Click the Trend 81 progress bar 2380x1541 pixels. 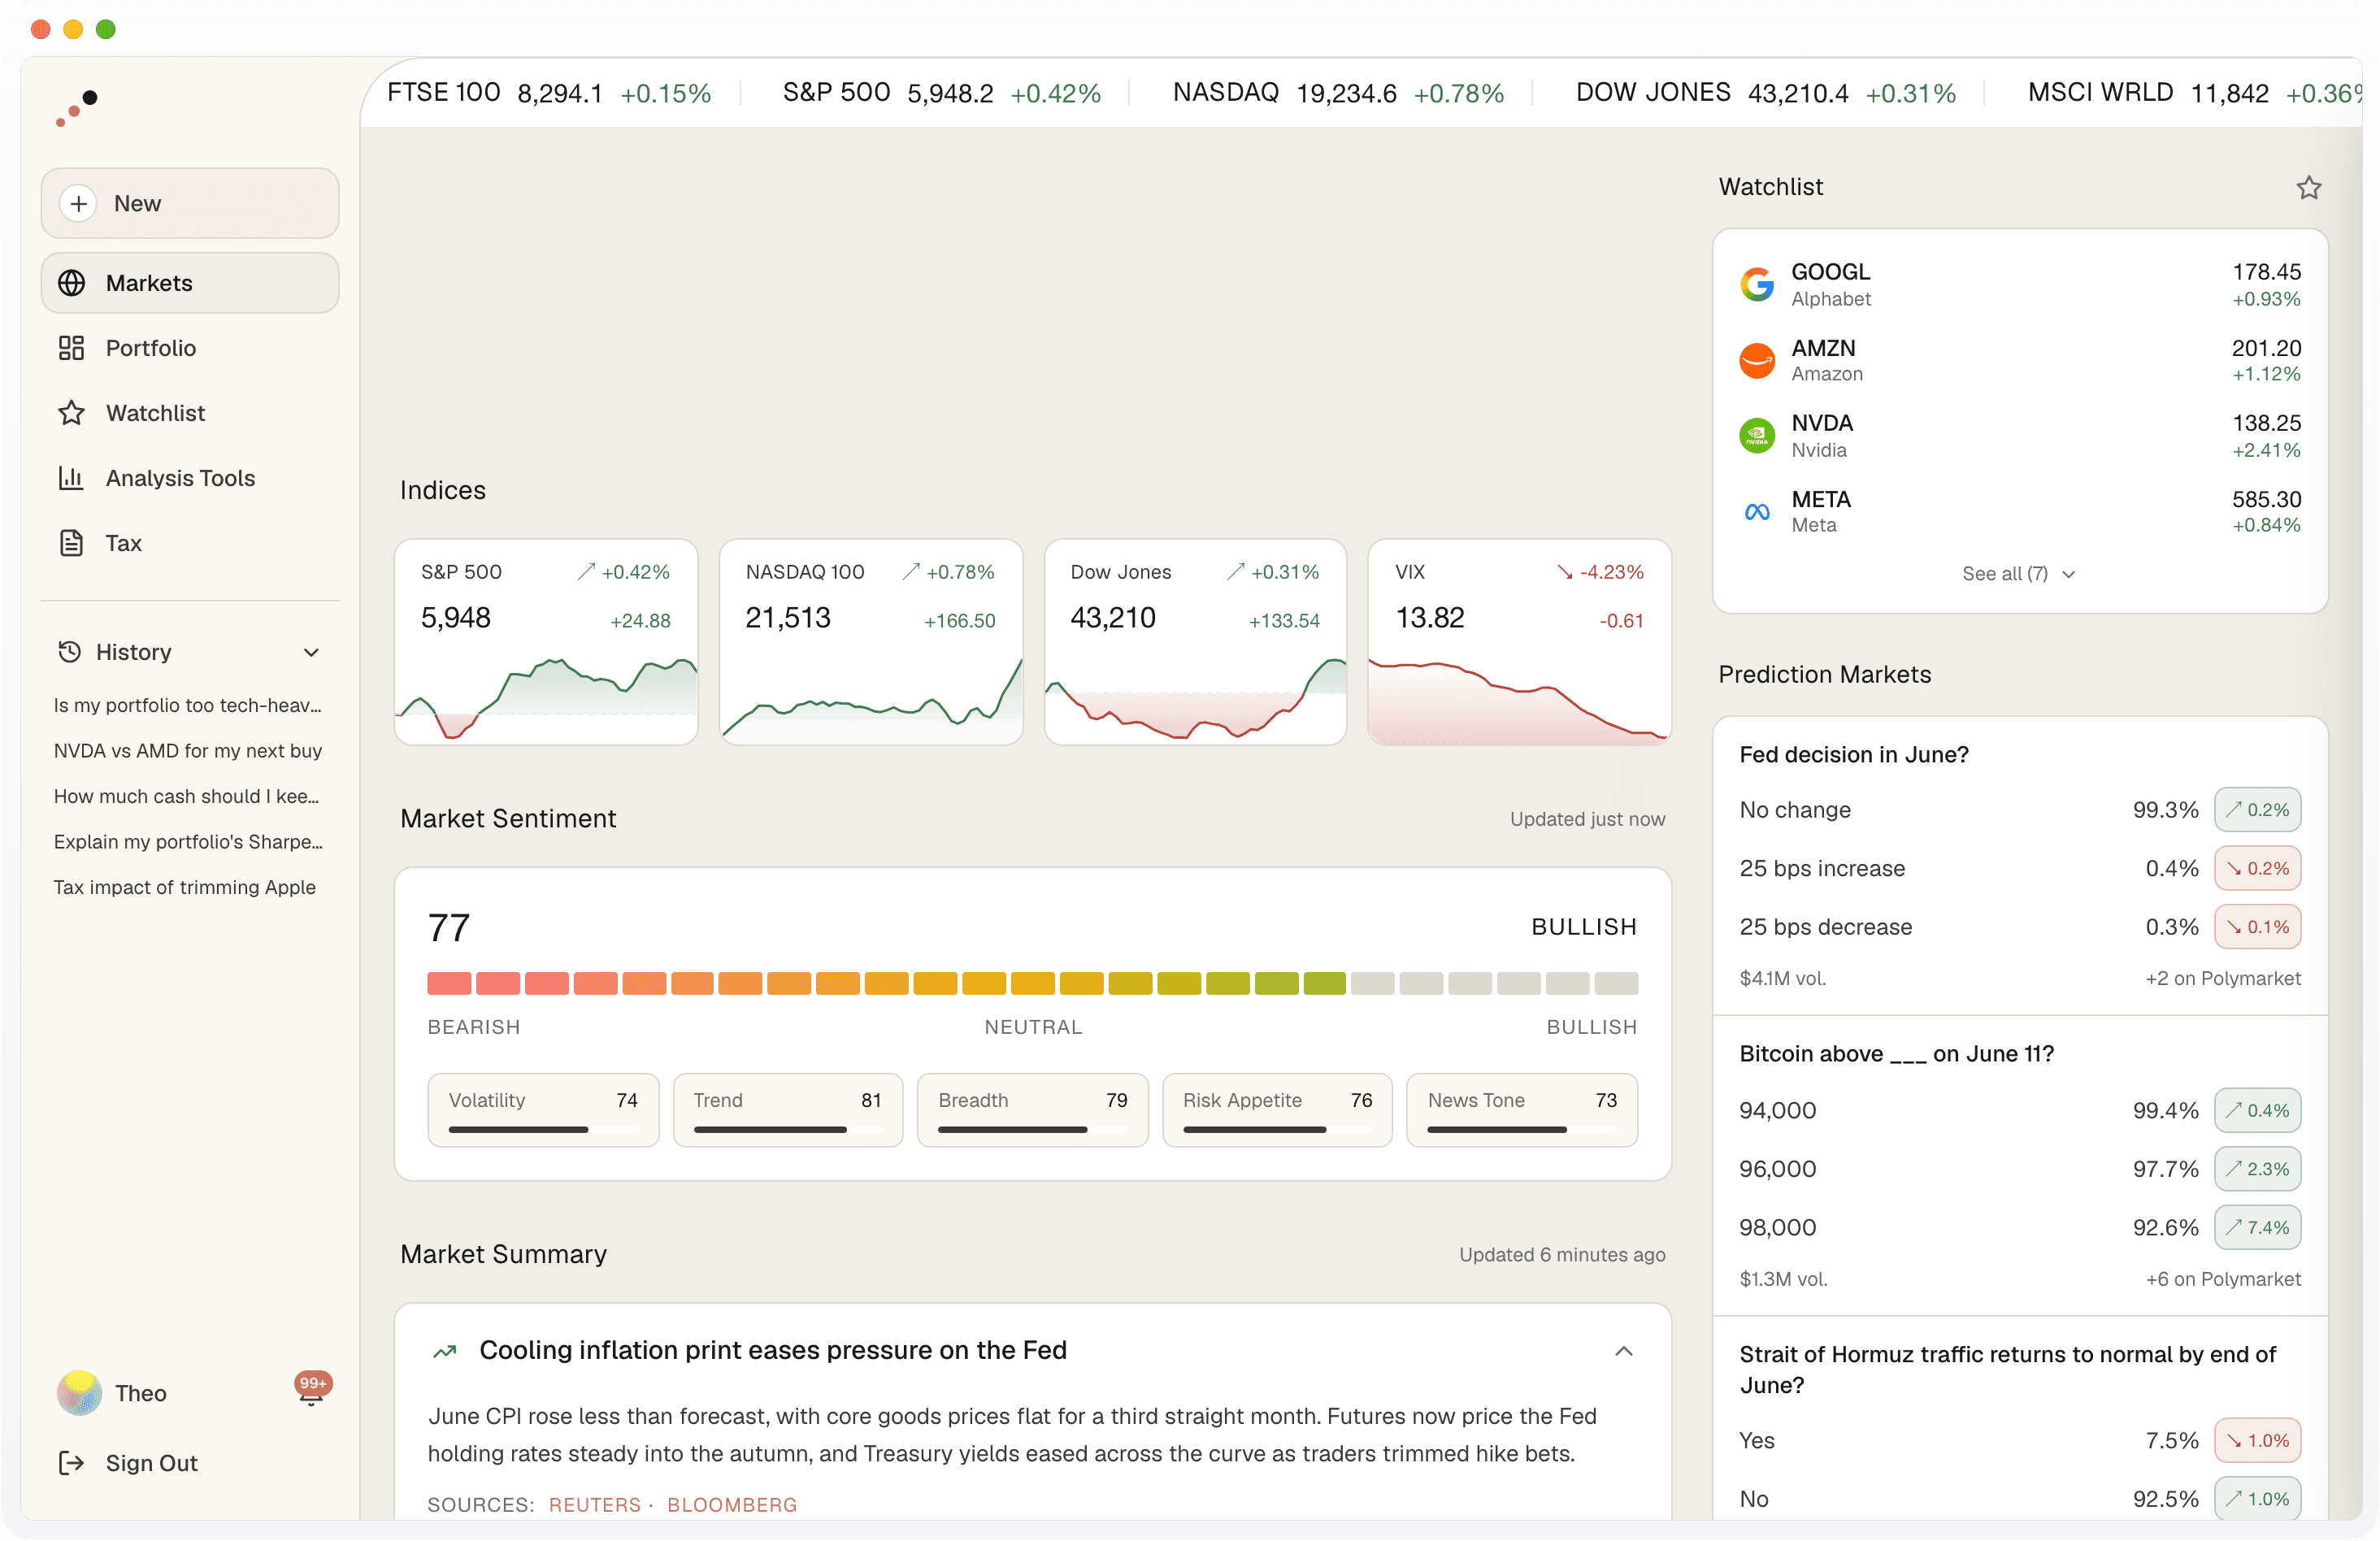pos(788,1130)
